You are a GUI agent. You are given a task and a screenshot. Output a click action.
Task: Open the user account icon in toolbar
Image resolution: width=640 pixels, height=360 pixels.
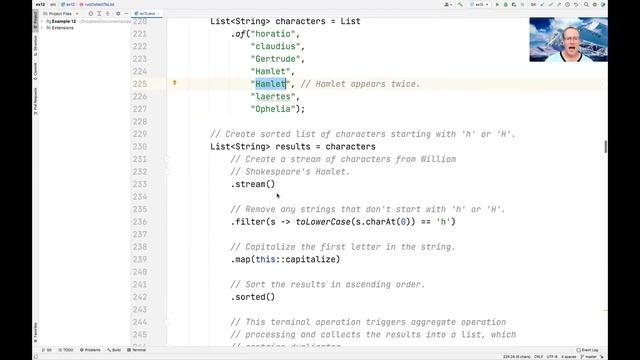point(447,4)
